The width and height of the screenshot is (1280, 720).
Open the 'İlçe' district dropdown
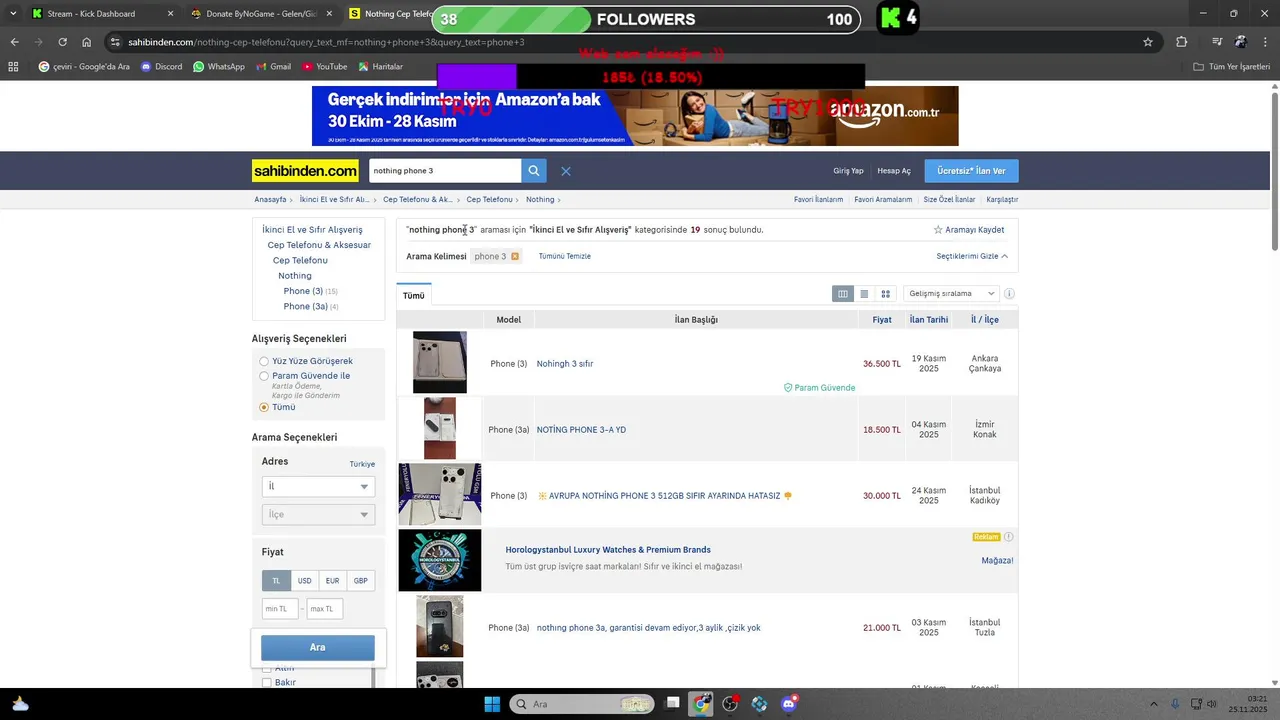pyautogui.click(x=318, y=514)
